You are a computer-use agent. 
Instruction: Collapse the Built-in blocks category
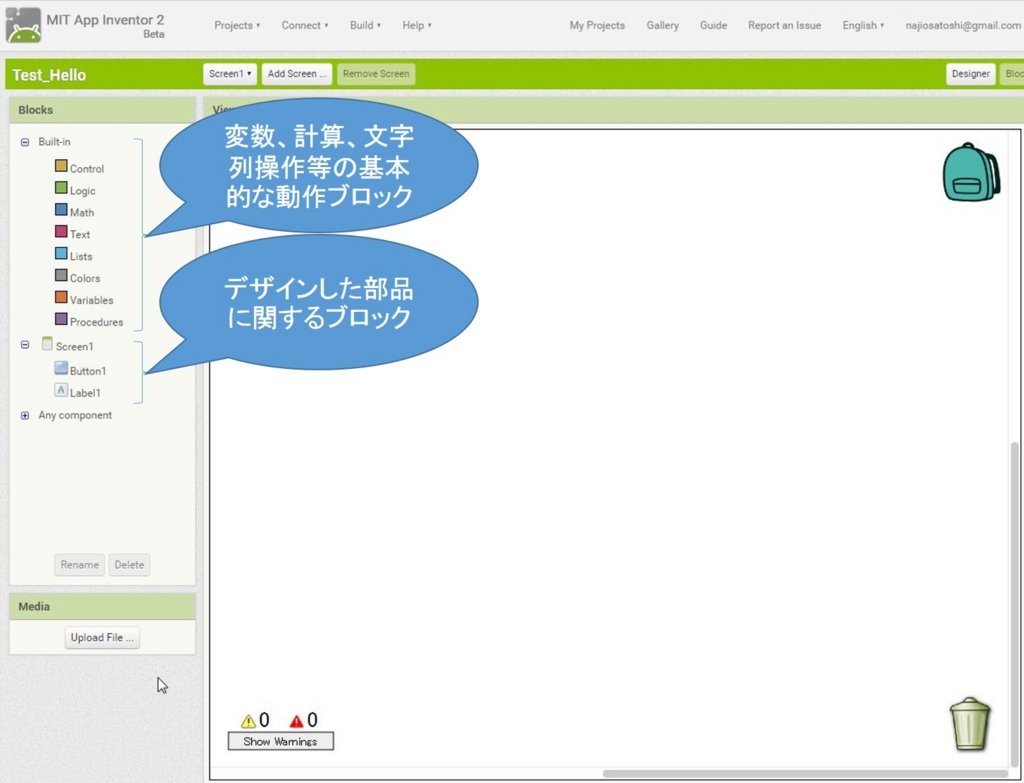24,141
